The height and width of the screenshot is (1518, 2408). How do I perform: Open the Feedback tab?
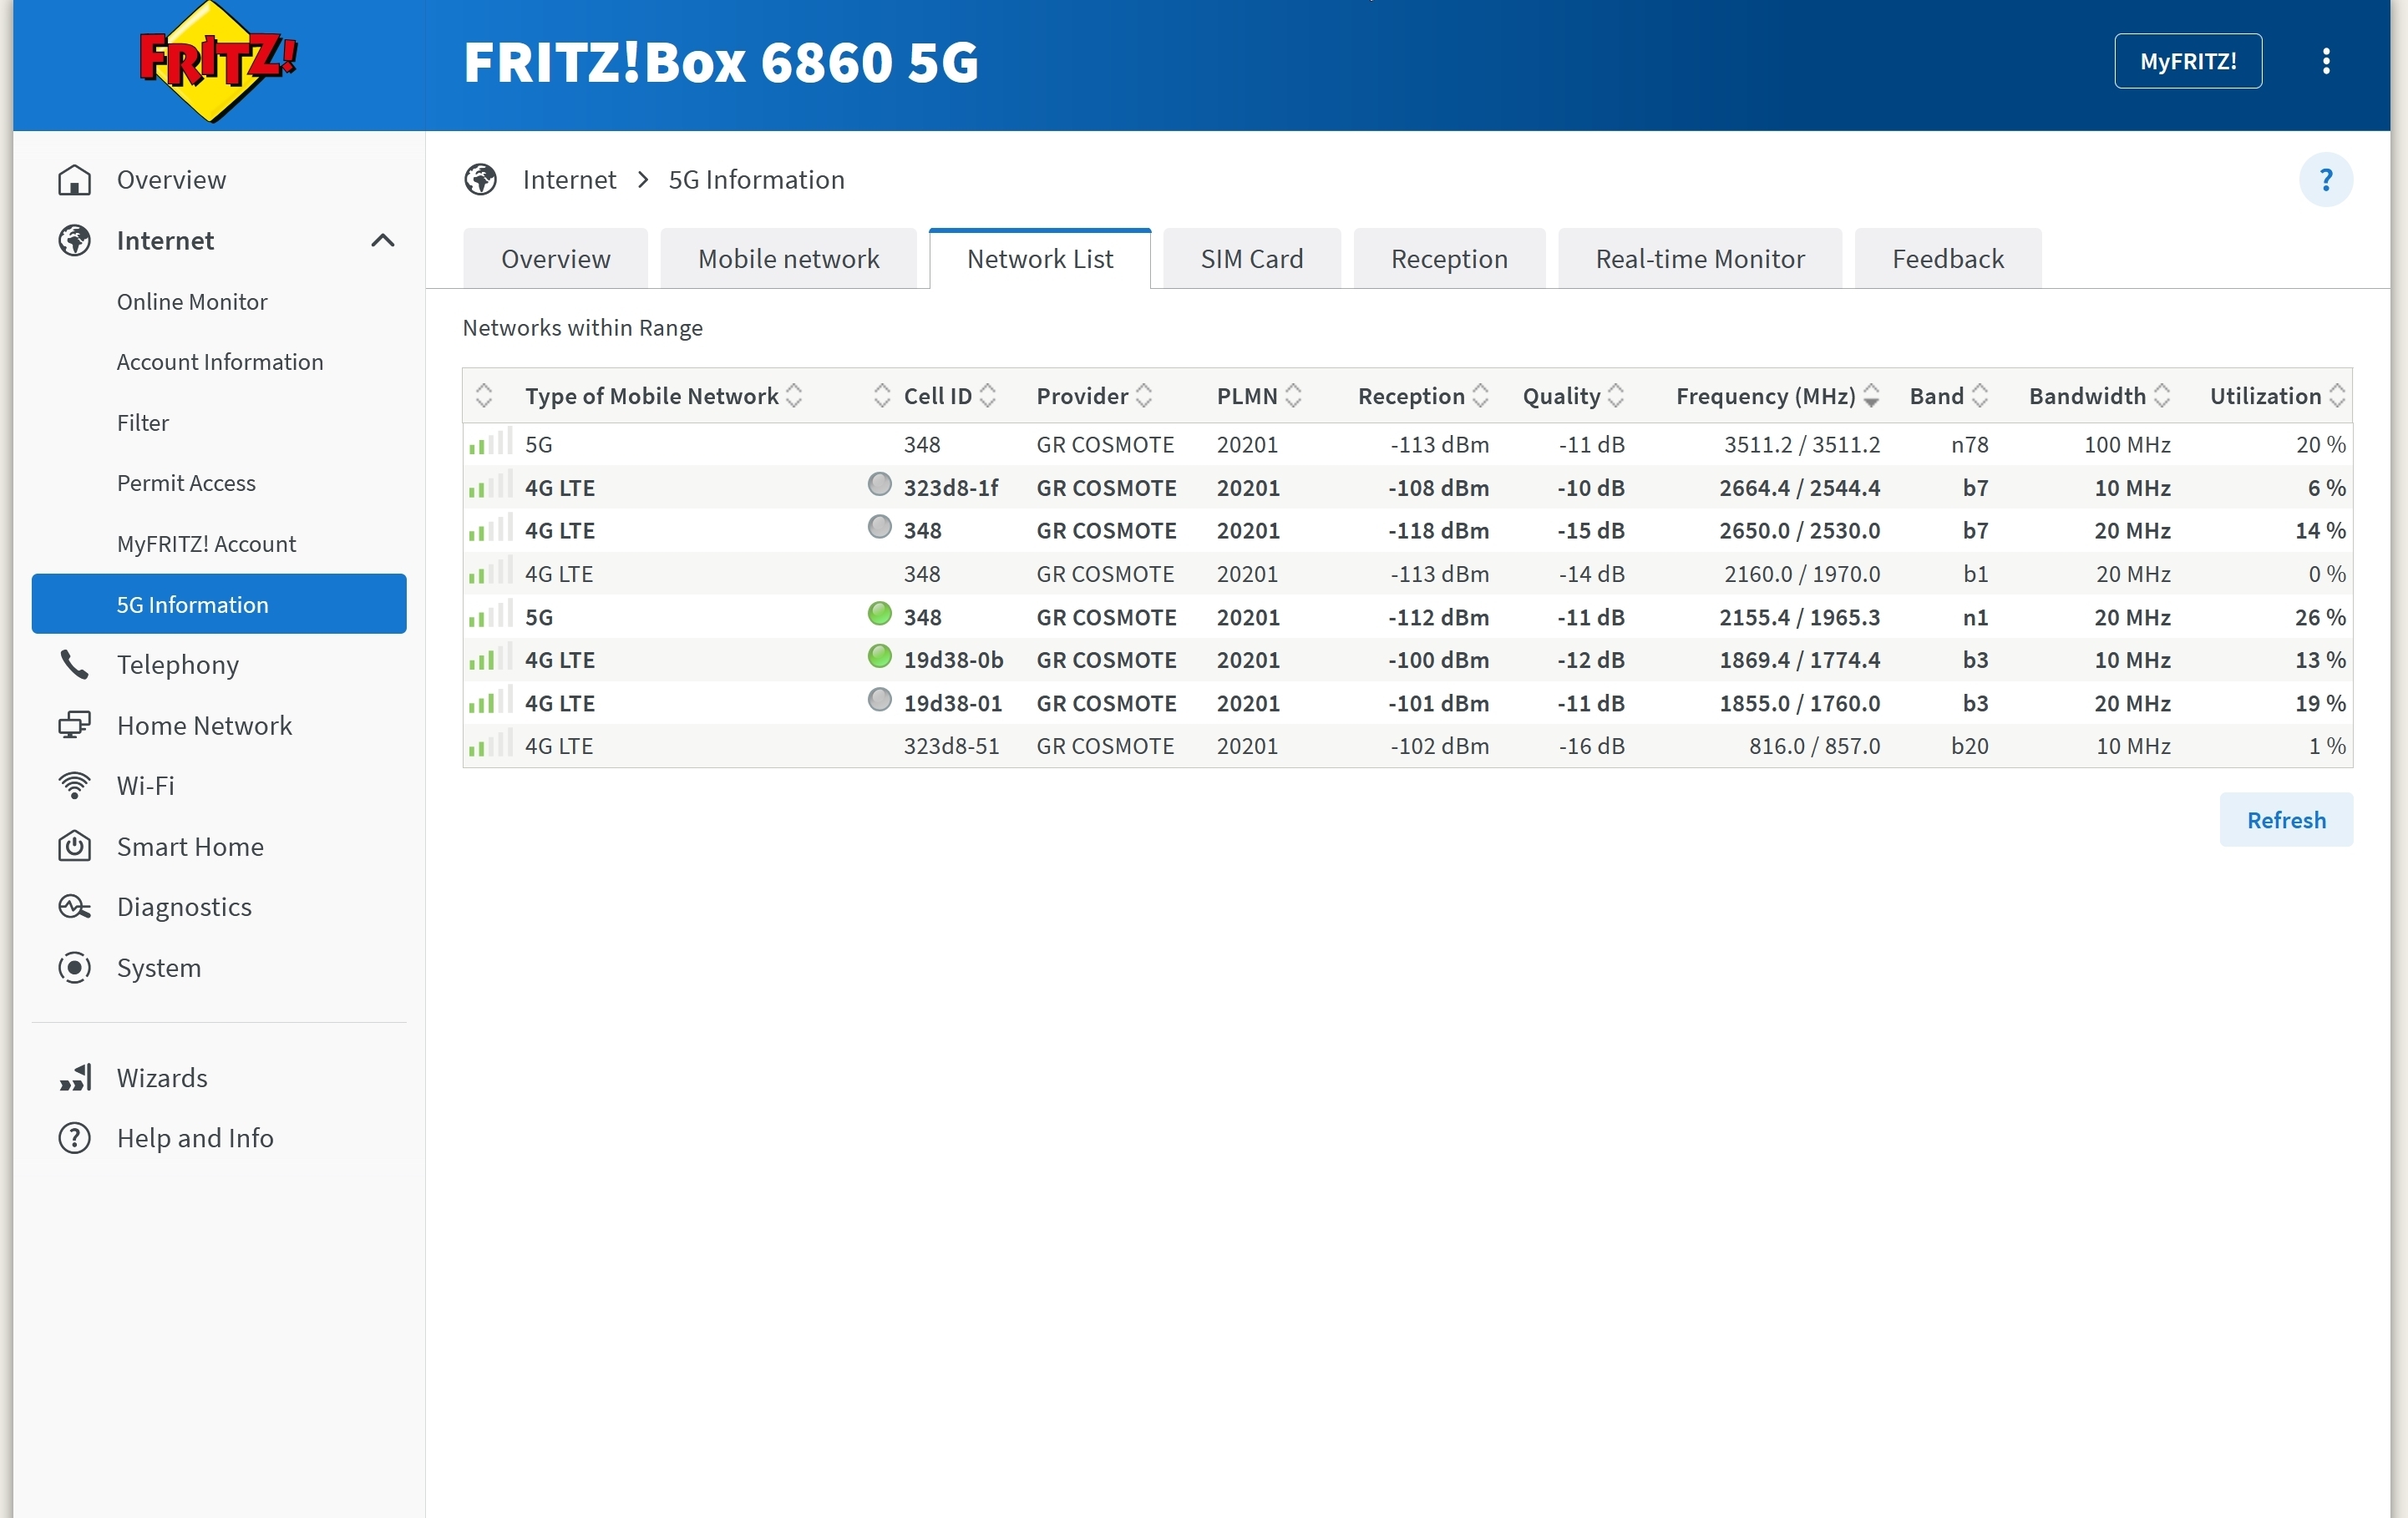[x=1948, y=259]
